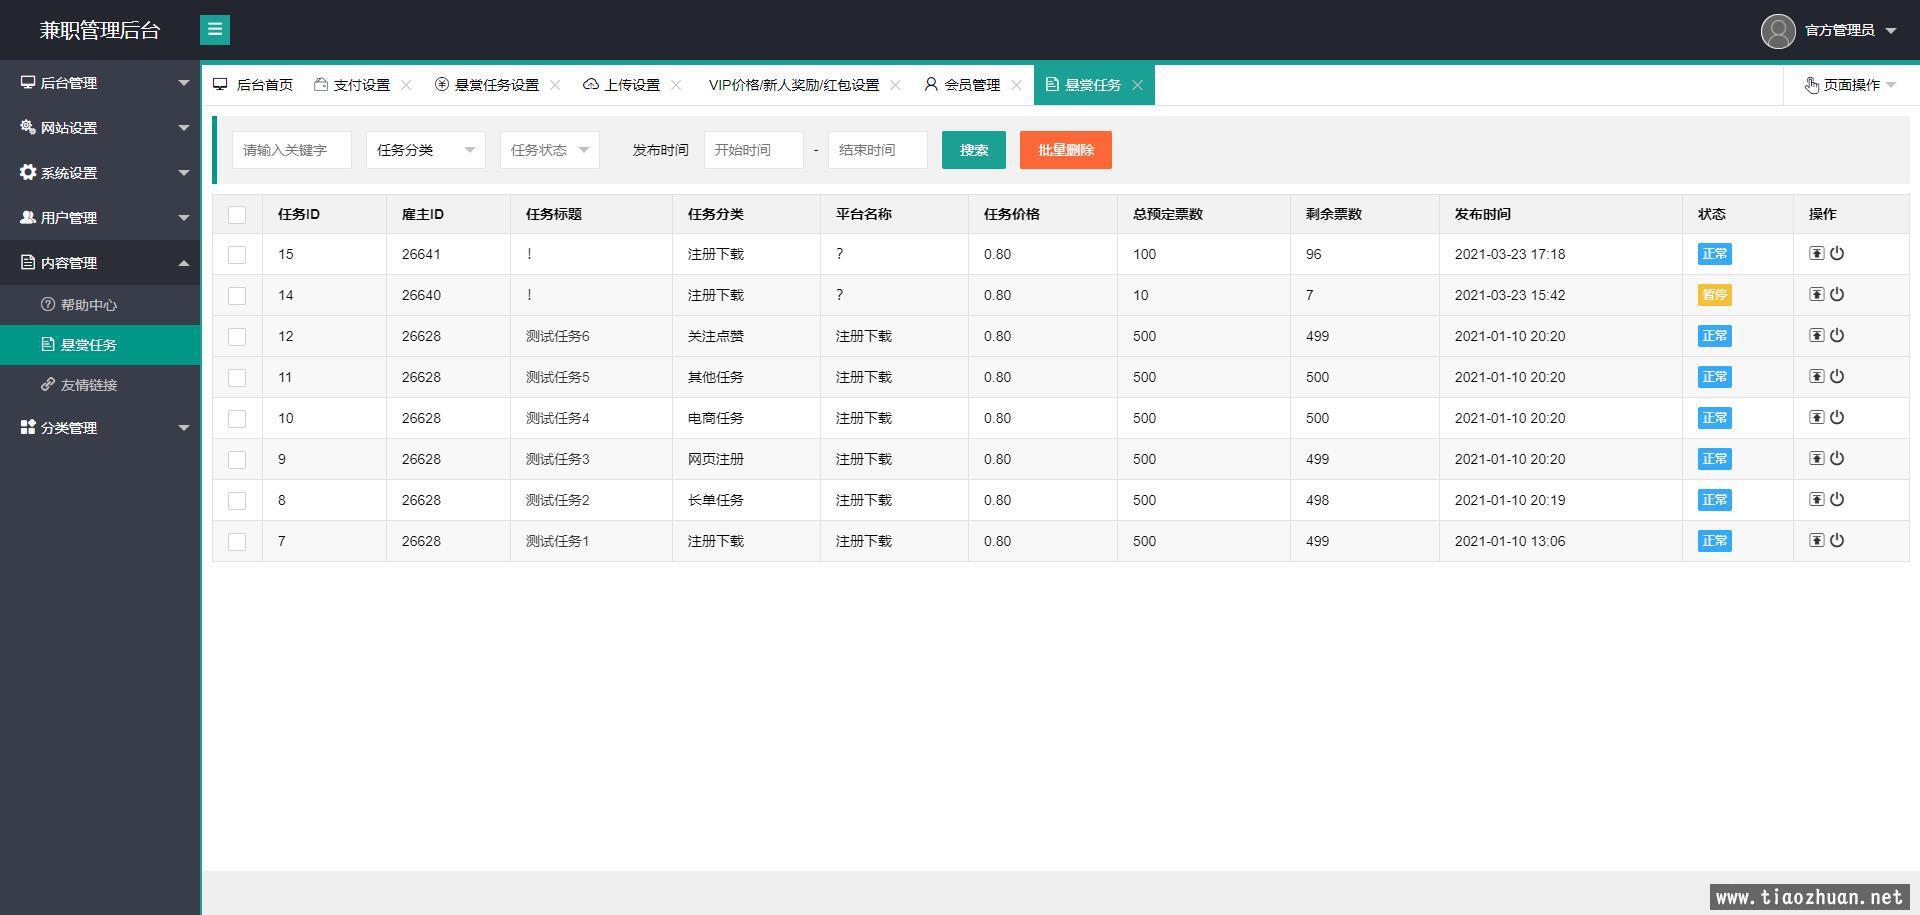
Task: Check the box for task ID 8
Action: click(x=237, y=501)
